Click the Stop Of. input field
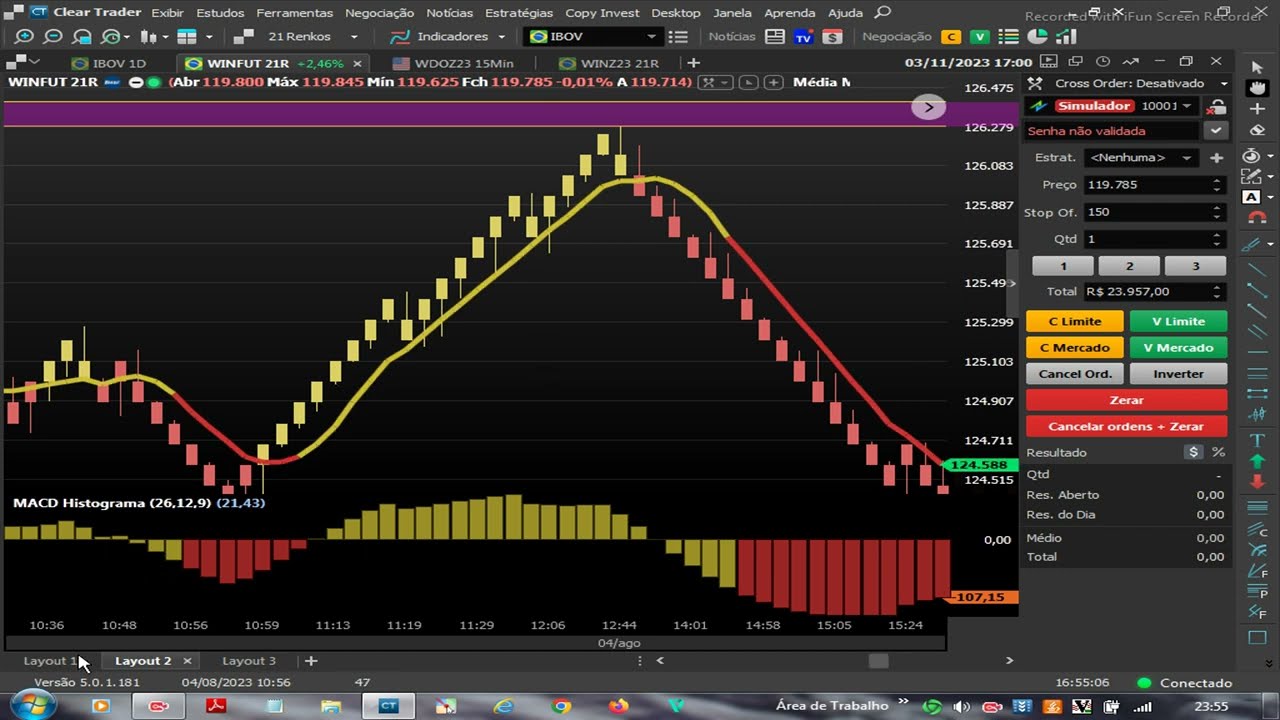The height and width of the screenshot is (720, 1280). [1155, 212]
